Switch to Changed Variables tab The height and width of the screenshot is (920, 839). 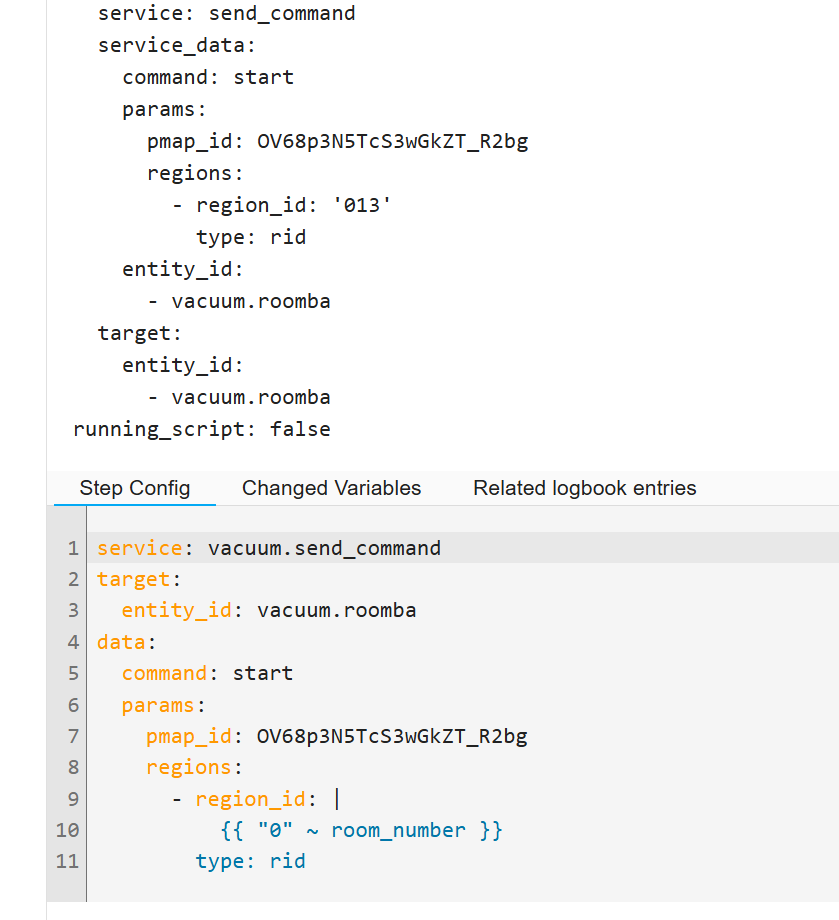(331, 488)
